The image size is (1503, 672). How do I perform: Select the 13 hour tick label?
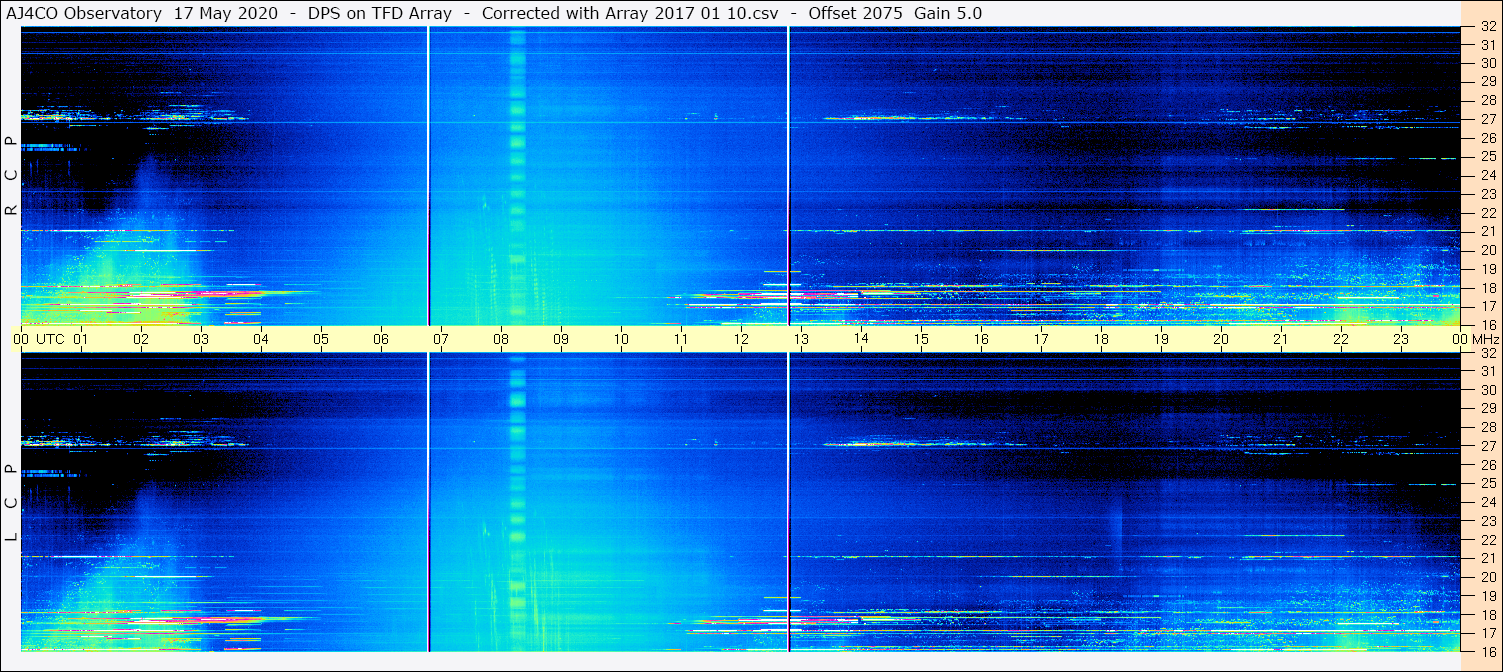tap(801, 339)
